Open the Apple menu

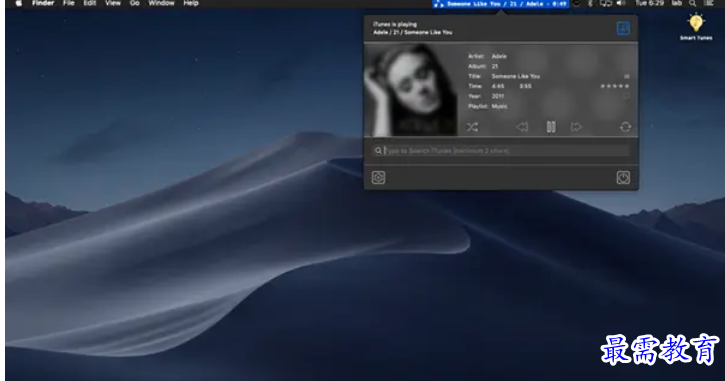pyautogui.click(x=19, y=3)
